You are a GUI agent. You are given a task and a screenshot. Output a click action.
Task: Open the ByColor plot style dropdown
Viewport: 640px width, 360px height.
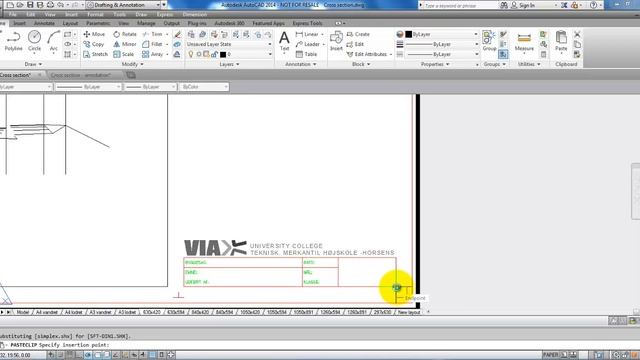coord(204,87)
